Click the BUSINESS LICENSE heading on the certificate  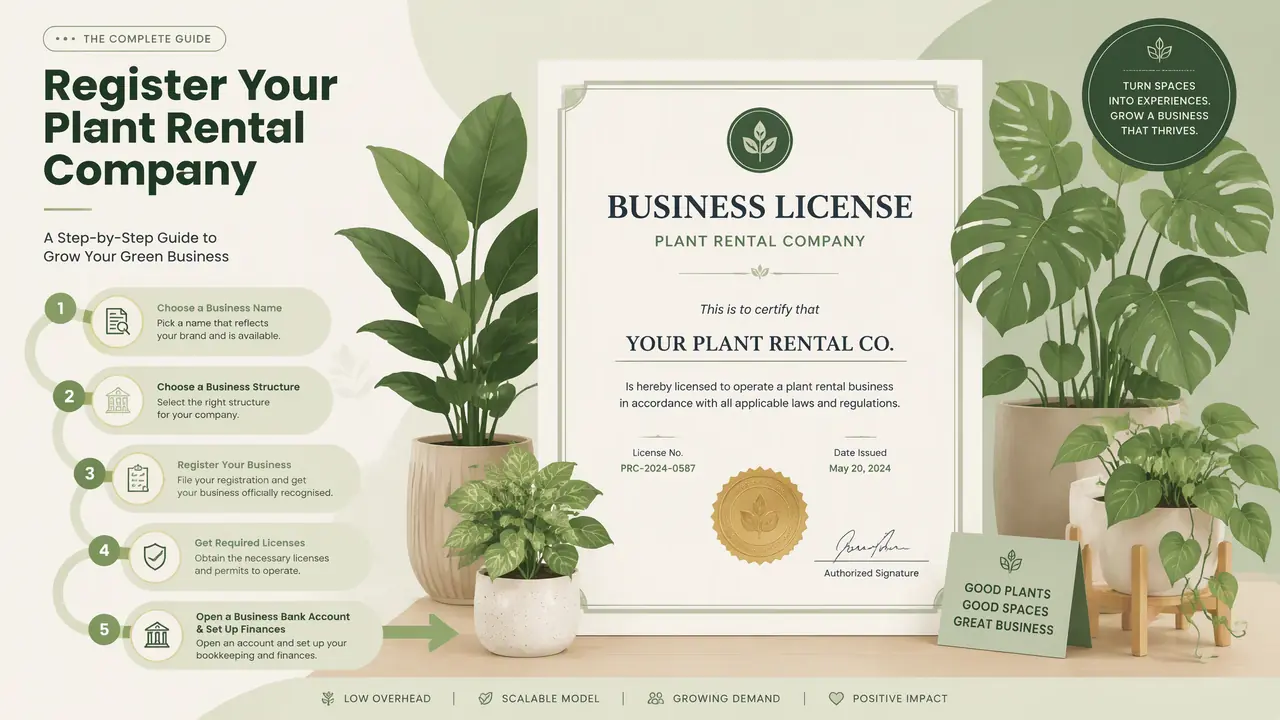coord(760,207)
